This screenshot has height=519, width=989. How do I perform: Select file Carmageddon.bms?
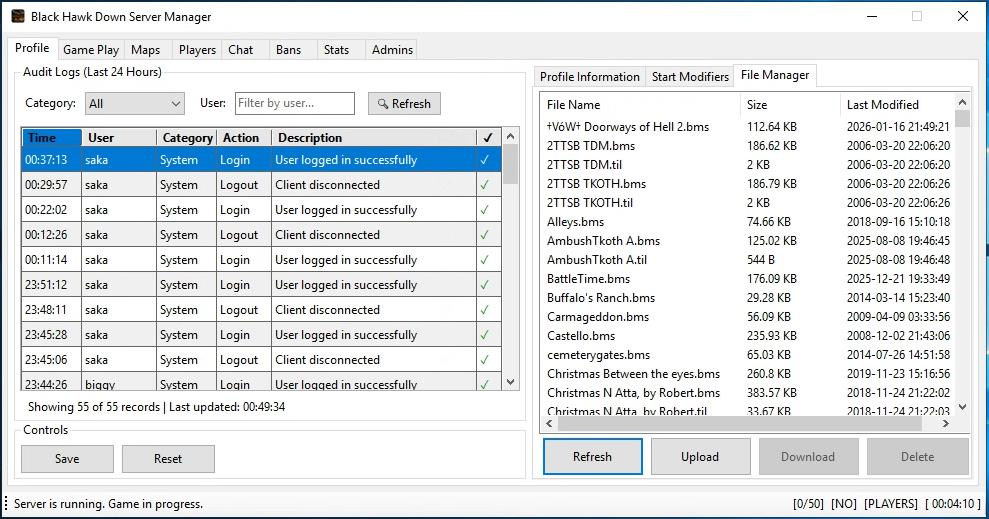point(598,317)
